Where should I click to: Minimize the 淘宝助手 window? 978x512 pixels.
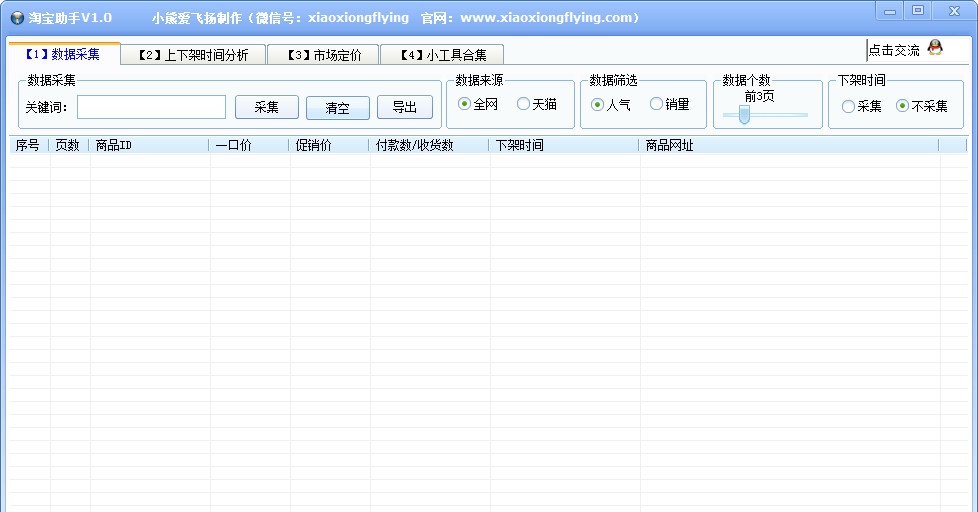click(x=890, y=11)
